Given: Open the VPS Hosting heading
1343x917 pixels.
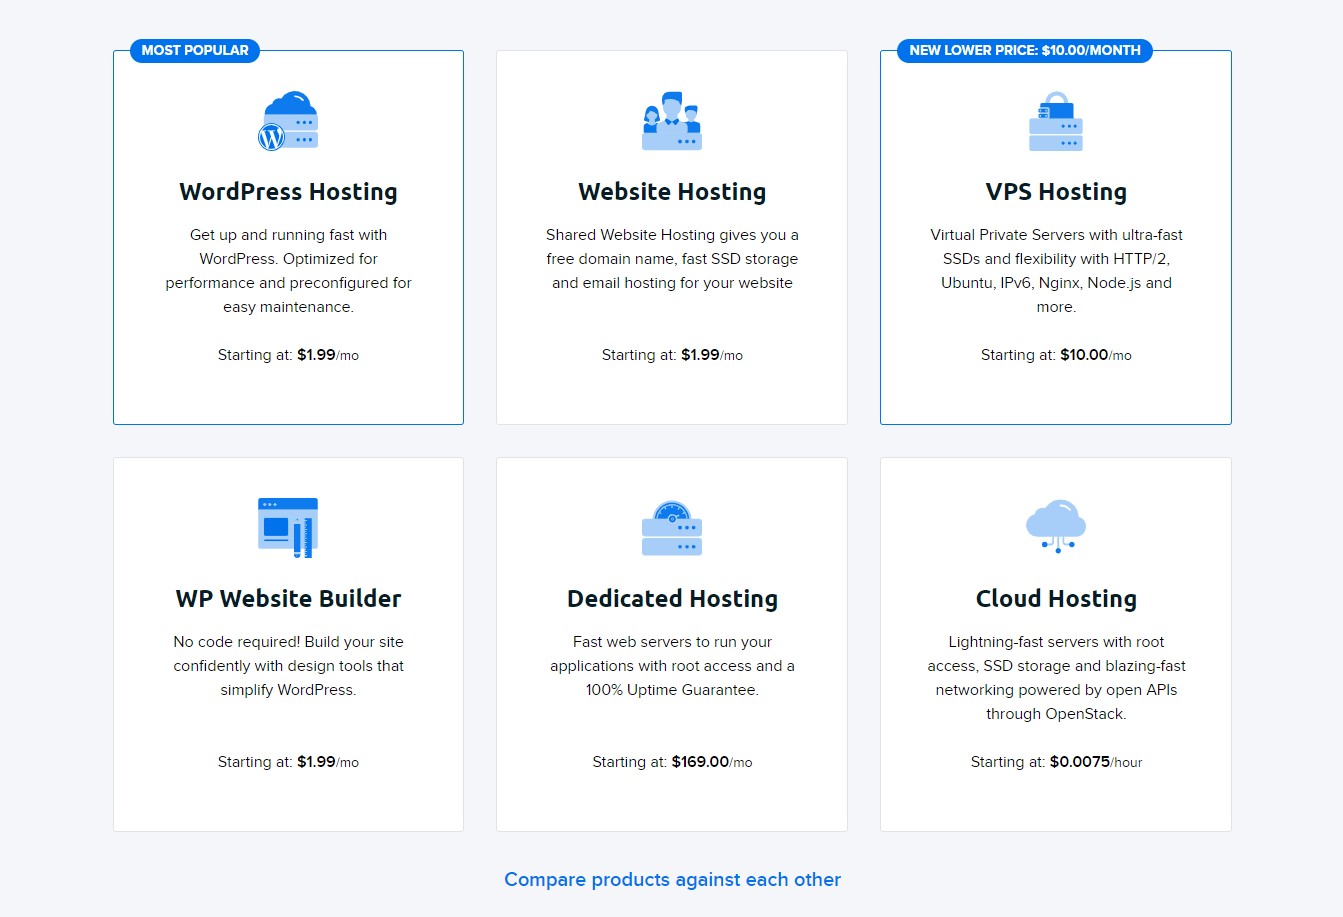Looking at the screenshot, I should pyautogui.click(x=1056, y=192).
